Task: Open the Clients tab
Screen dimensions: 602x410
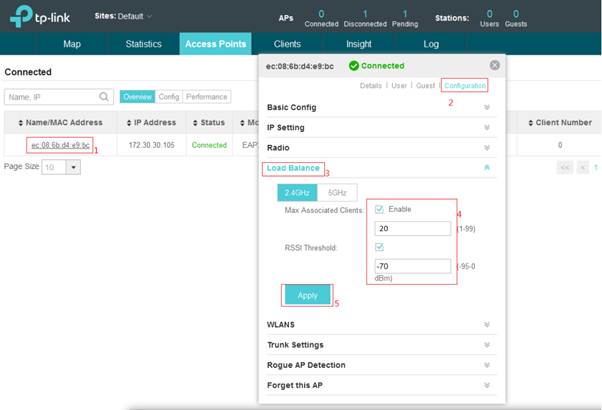Action: pyautogui.click(x=287, y=44)
